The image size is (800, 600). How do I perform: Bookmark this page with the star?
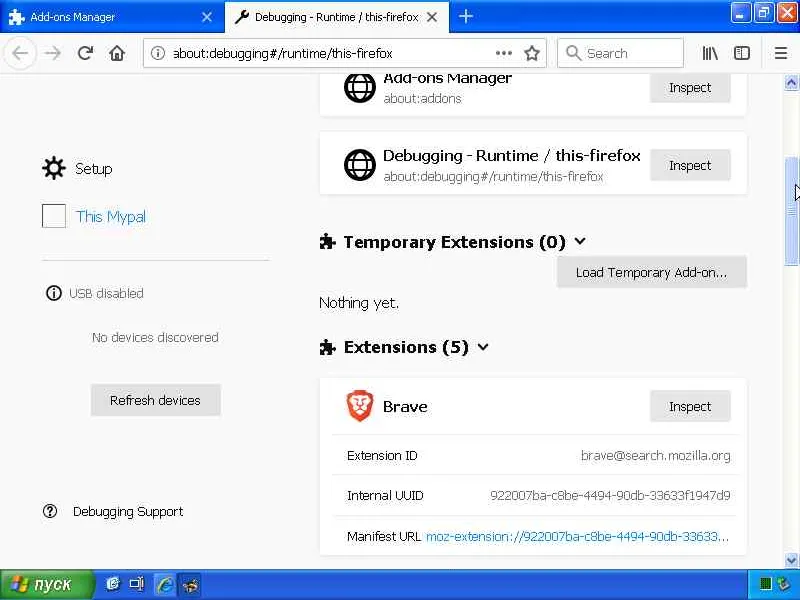point(532,53)
